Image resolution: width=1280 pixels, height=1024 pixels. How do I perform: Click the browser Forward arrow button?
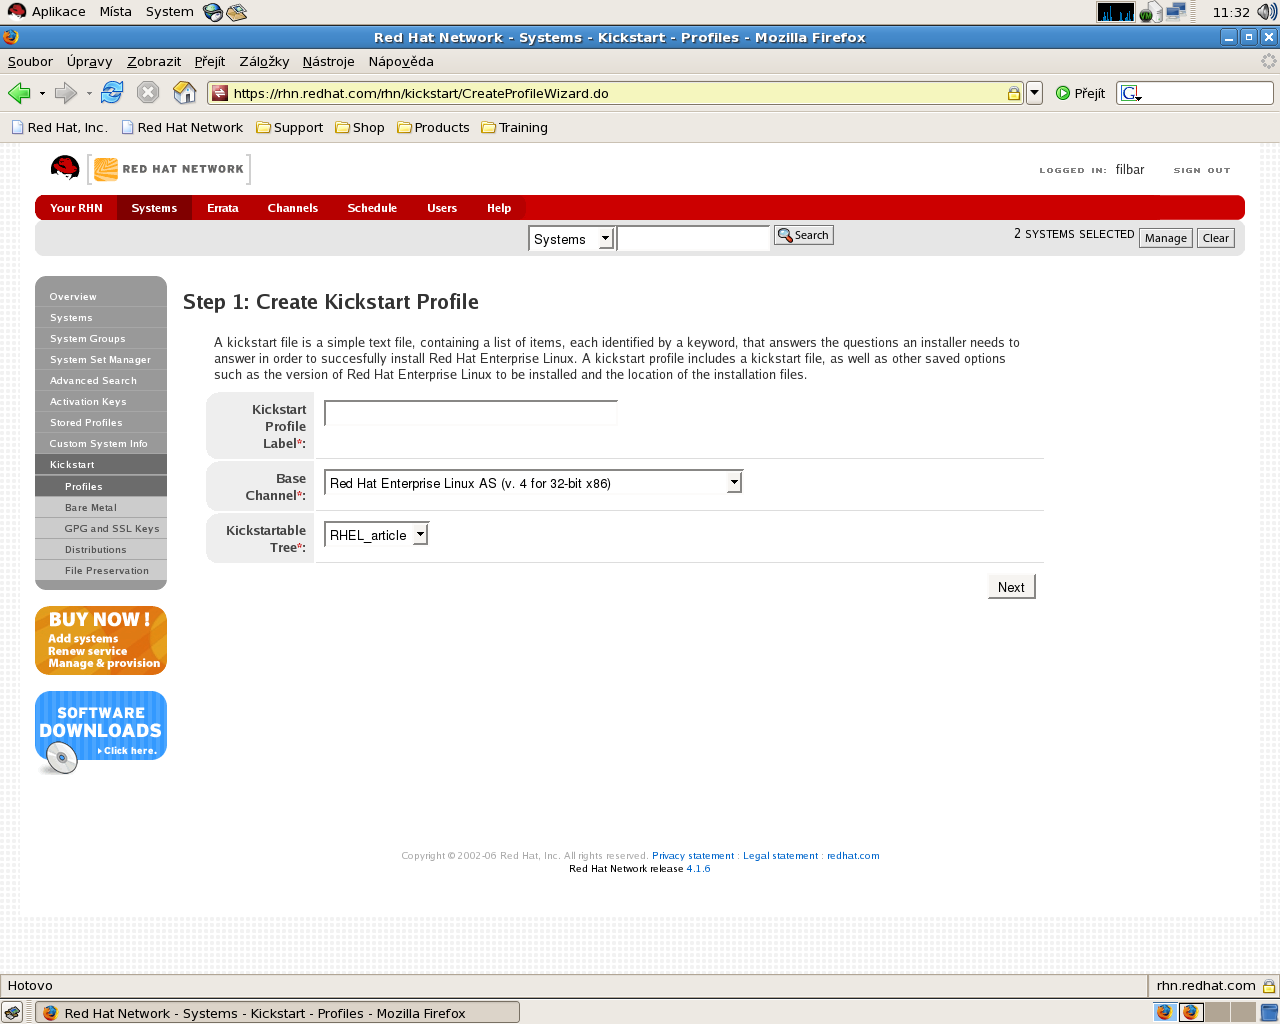coord(66,93)
